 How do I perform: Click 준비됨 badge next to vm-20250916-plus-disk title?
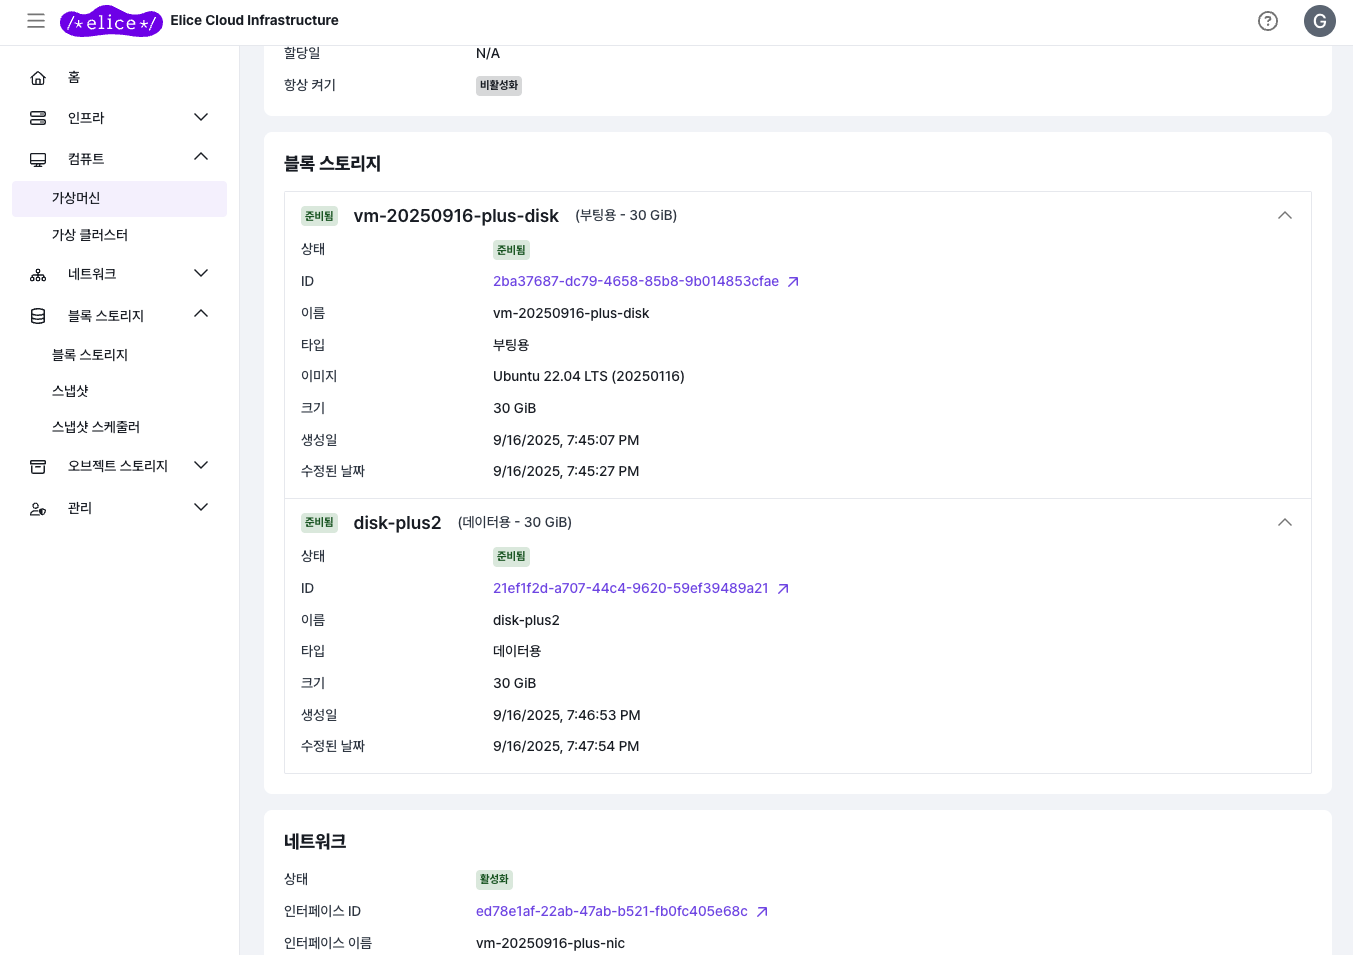pyautogui.click(x=319, y=216)
